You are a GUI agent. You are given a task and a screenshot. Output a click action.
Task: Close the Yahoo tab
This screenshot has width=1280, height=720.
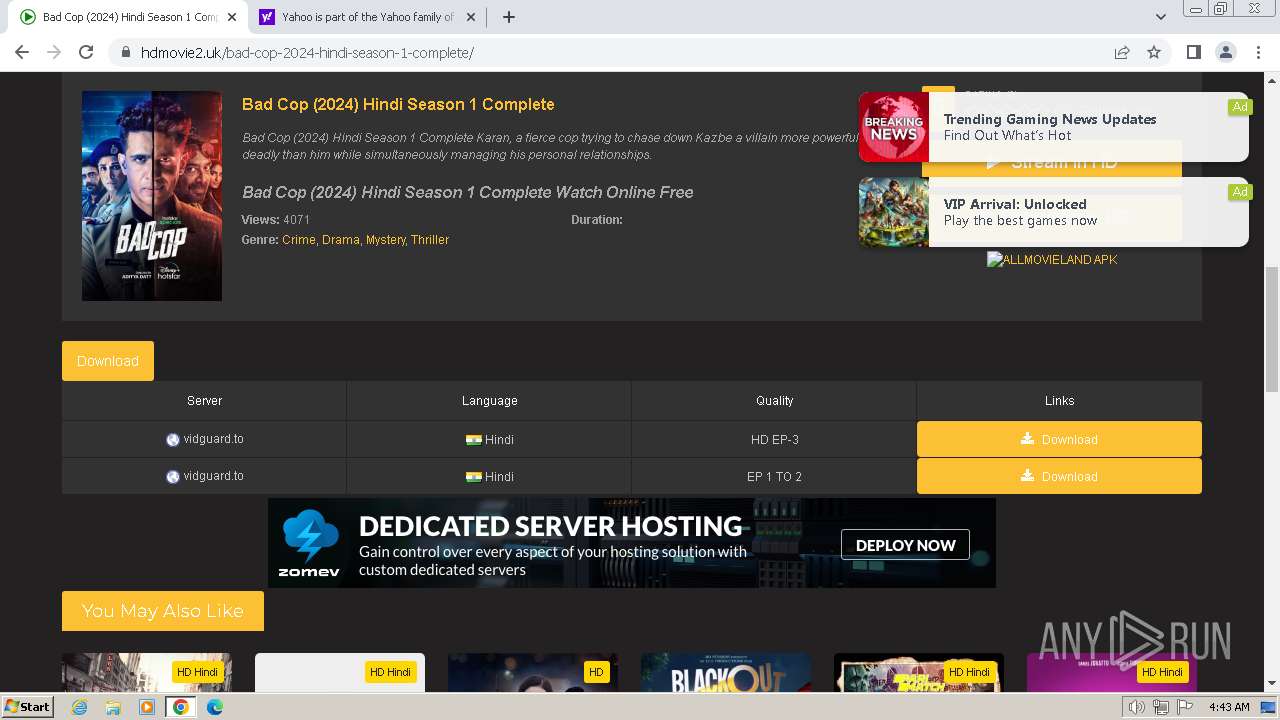(x=472, y=17)
